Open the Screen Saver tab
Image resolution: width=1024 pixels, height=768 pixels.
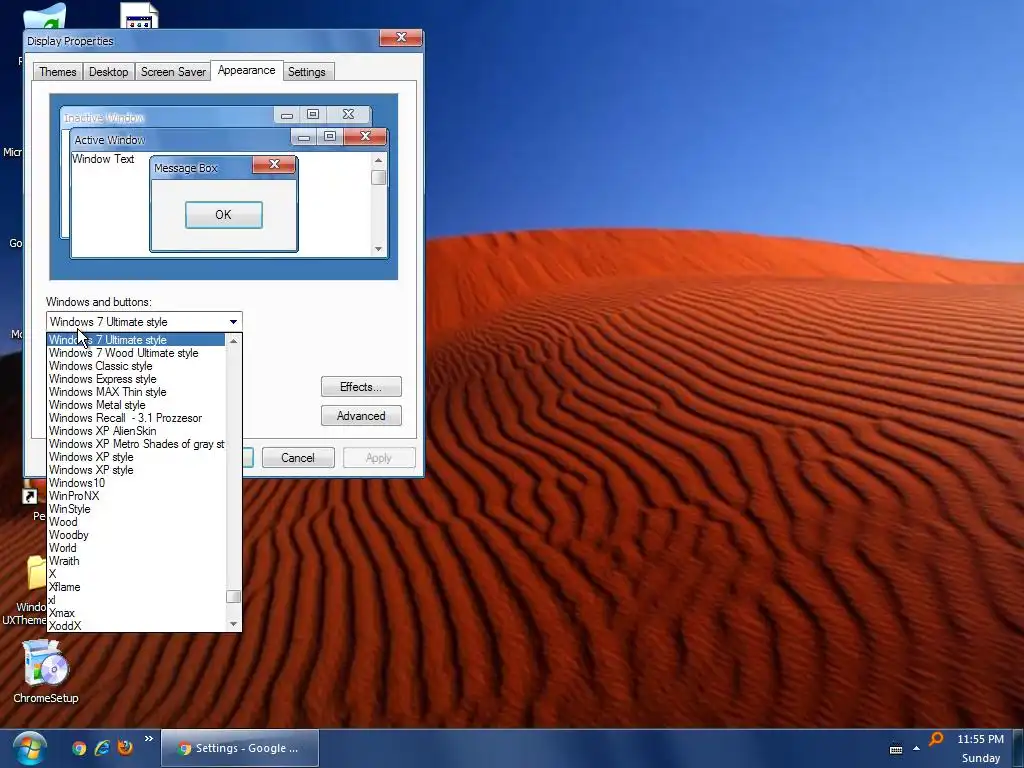point(173,72)
